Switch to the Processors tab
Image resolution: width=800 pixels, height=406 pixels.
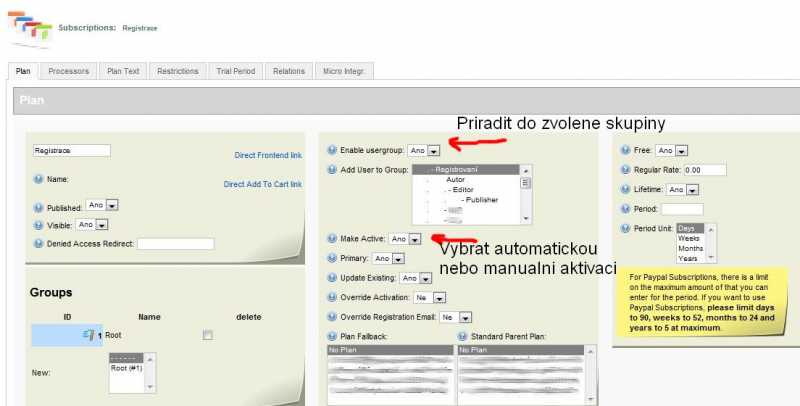click(69, 71)
